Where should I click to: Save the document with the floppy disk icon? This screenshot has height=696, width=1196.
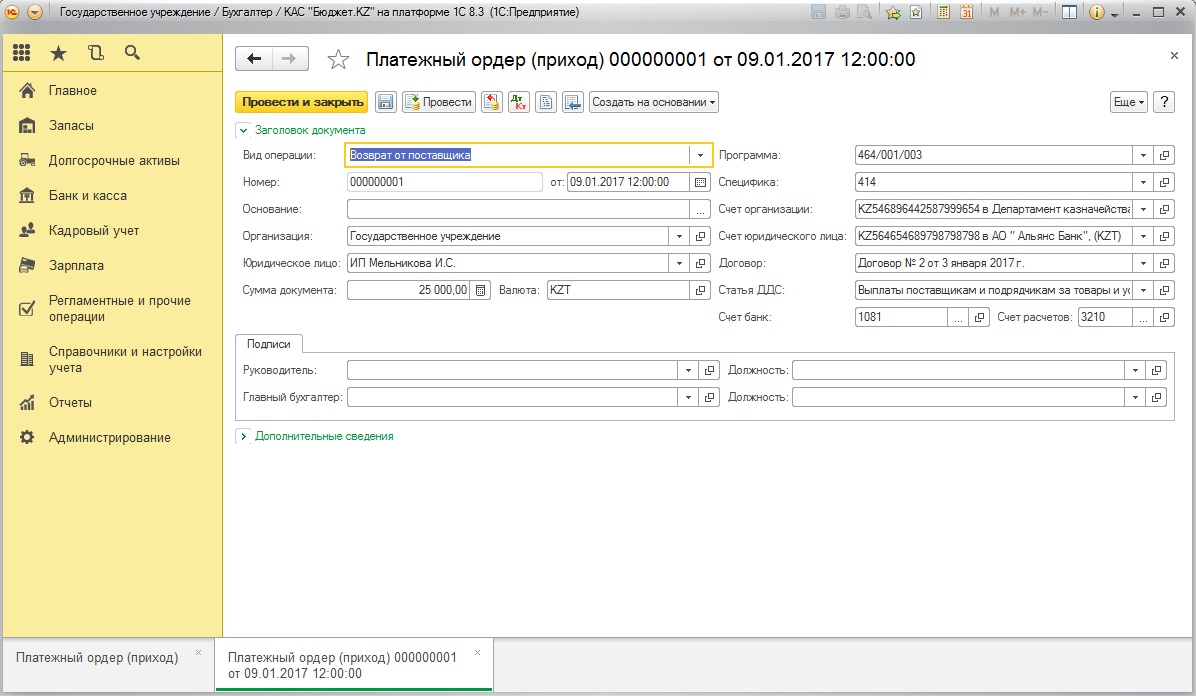coord(385,102)
